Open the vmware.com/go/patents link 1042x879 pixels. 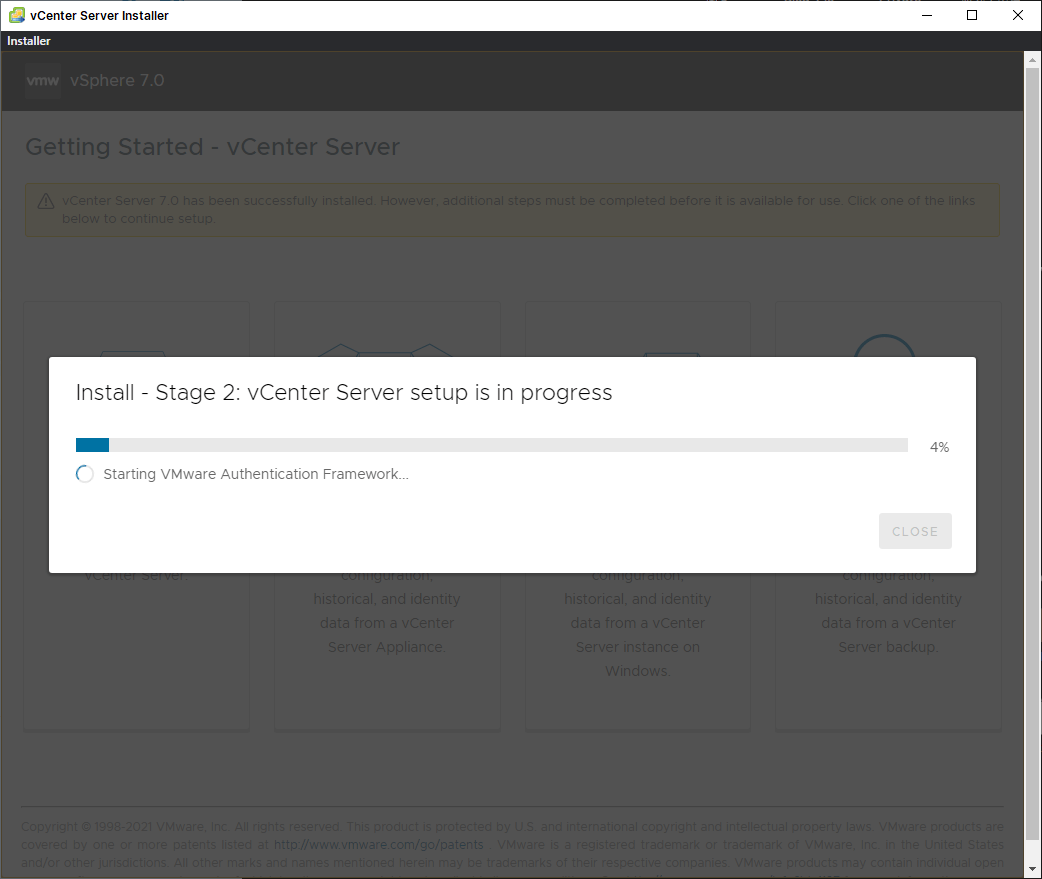point(378,844)
